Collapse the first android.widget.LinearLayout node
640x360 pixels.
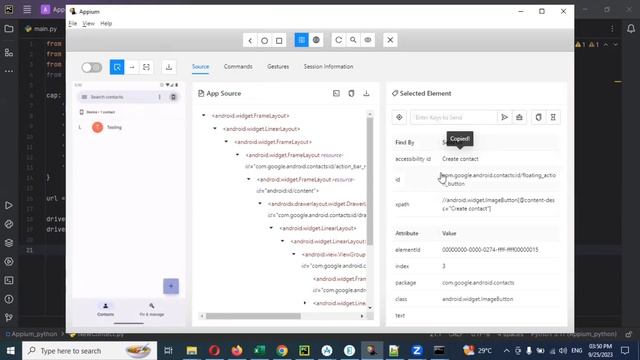click(x=215, y=129)
